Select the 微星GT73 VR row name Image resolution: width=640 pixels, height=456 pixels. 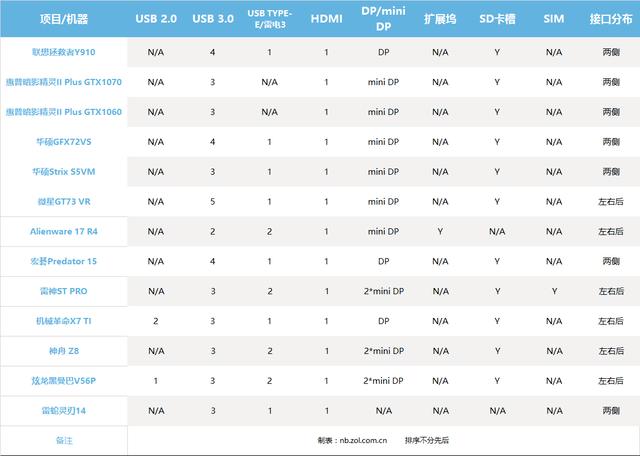point(64,201)
